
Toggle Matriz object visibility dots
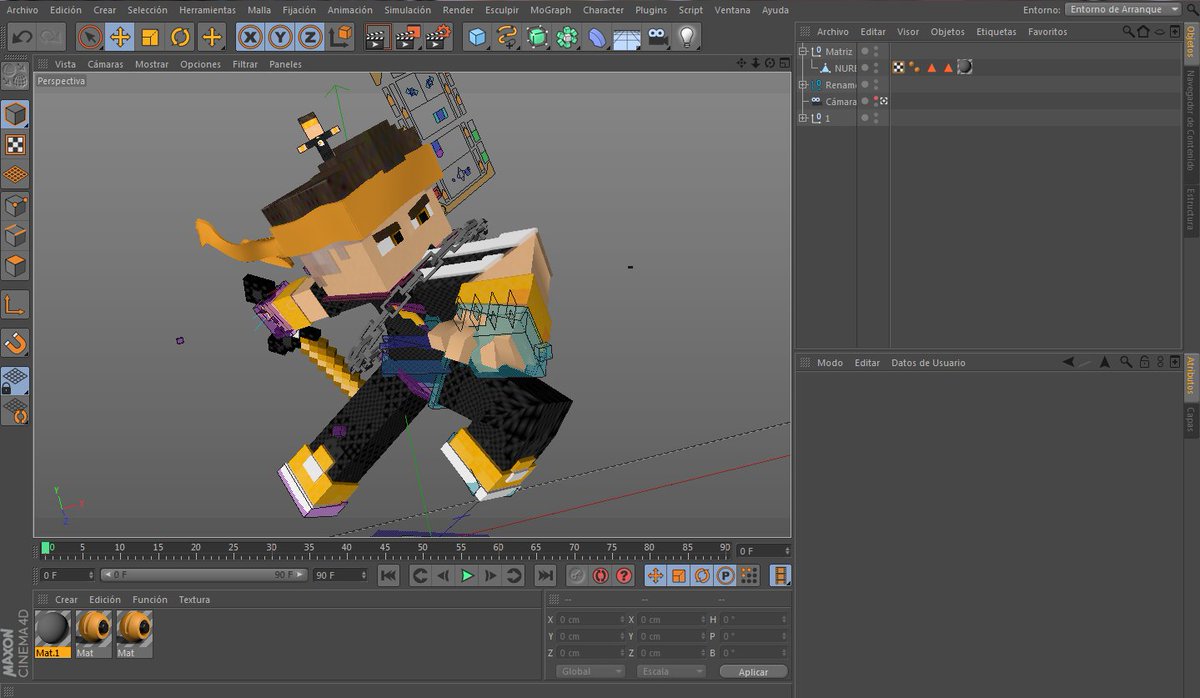[x=875, y=51]
